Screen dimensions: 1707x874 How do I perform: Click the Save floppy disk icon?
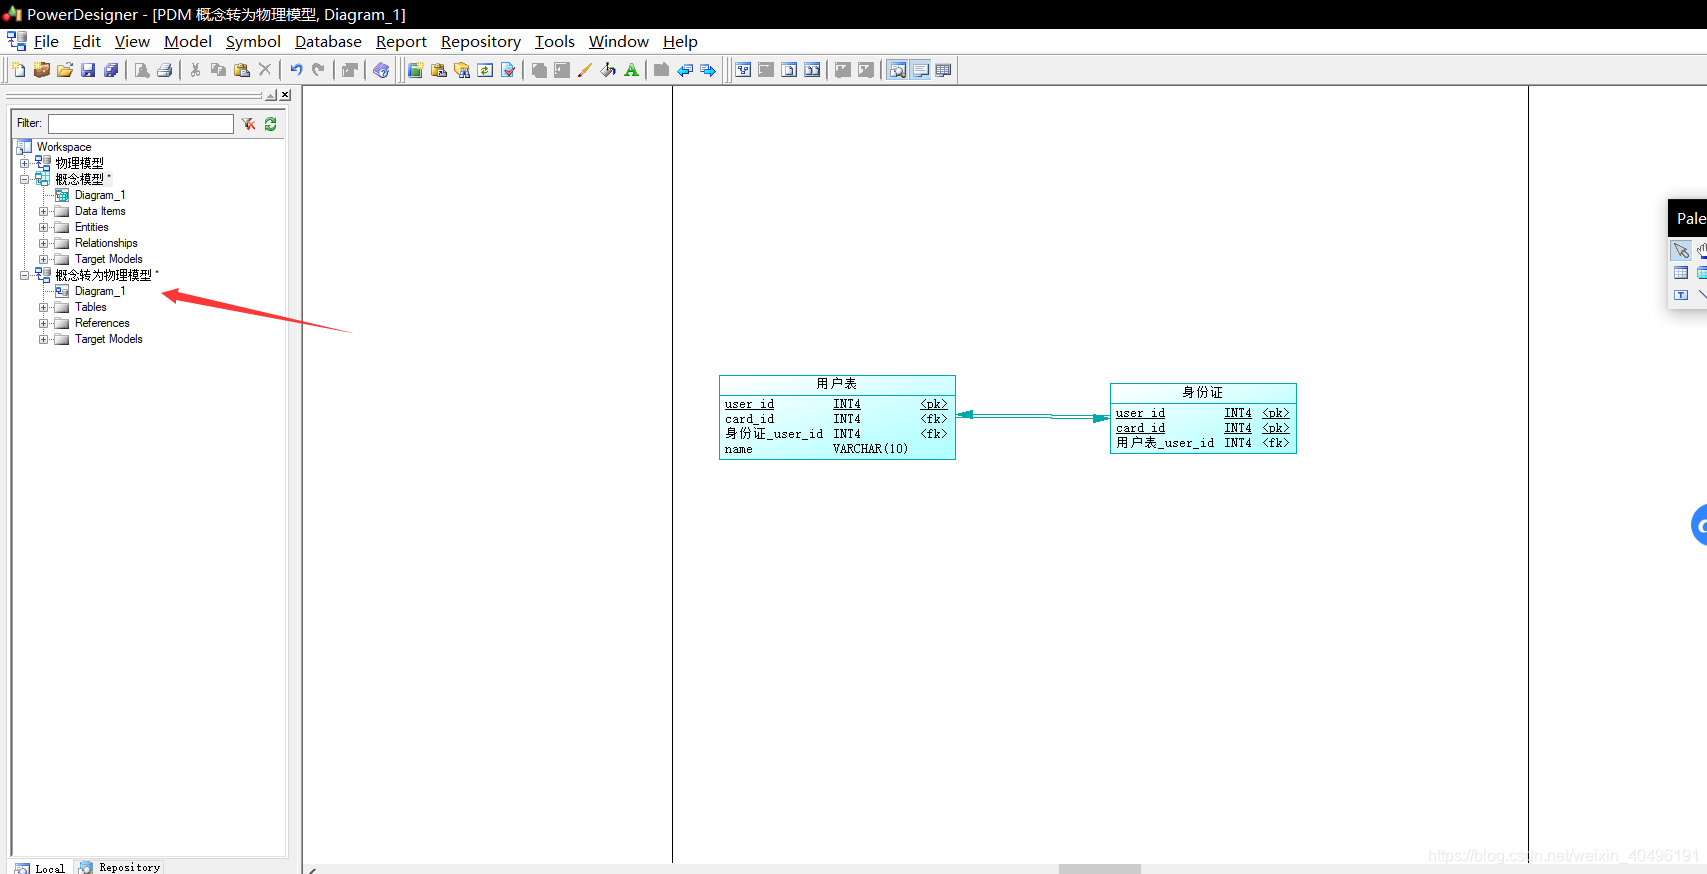pyautogui.click(x=88, y=70)
